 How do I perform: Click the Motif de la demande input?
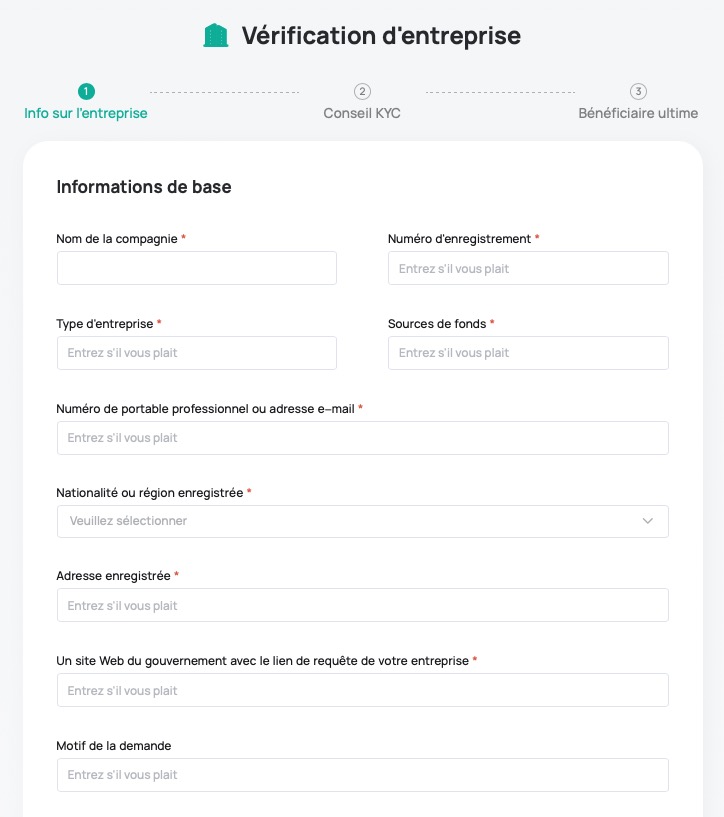tap(363, 775)
